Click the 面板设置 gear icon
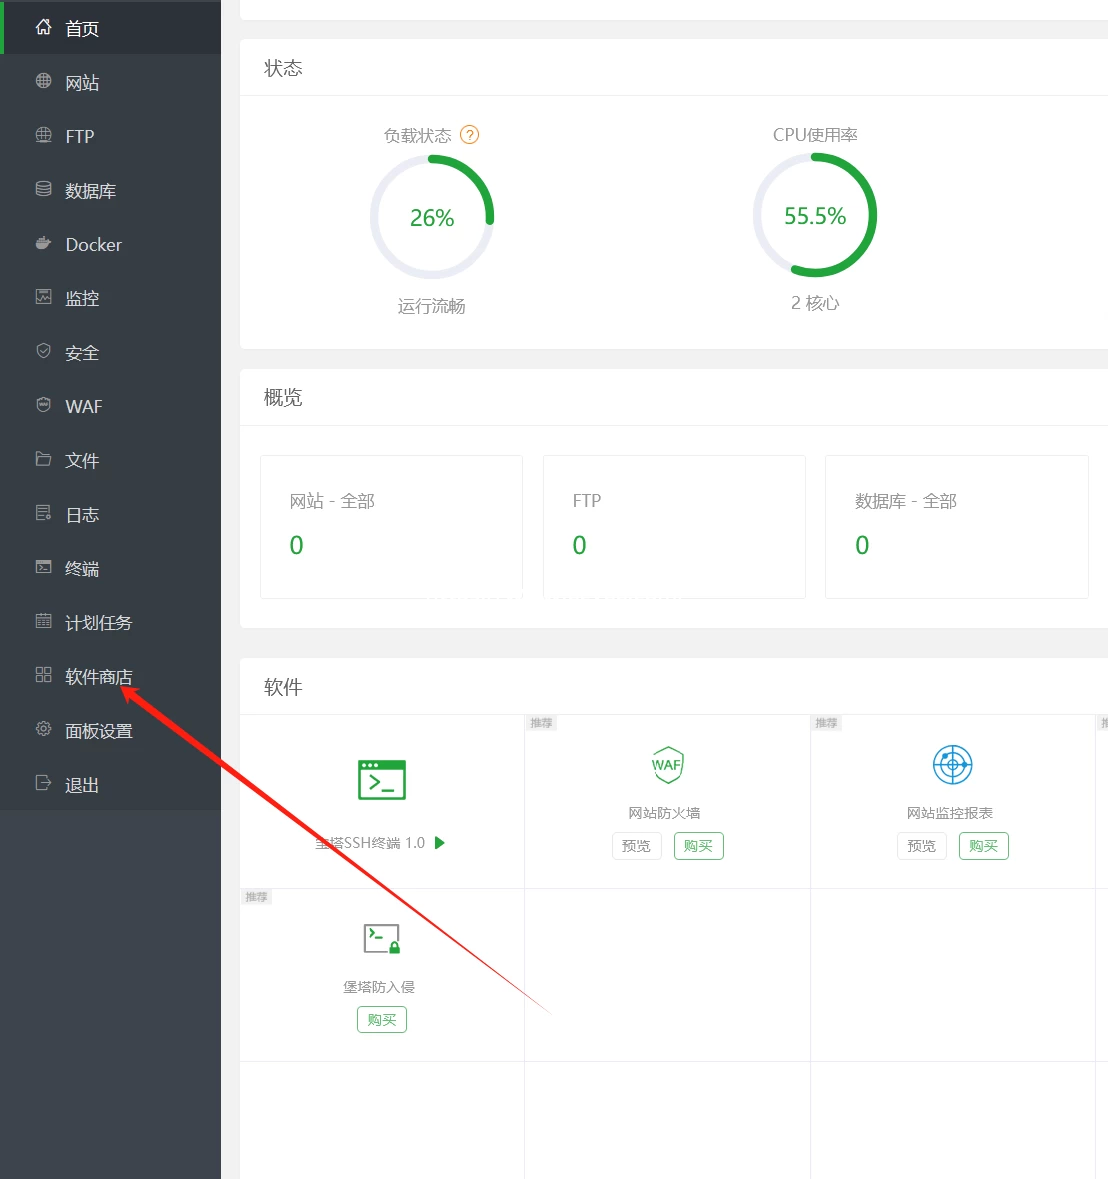This screenshot has width=1108, height=1179. click(44, 729)
